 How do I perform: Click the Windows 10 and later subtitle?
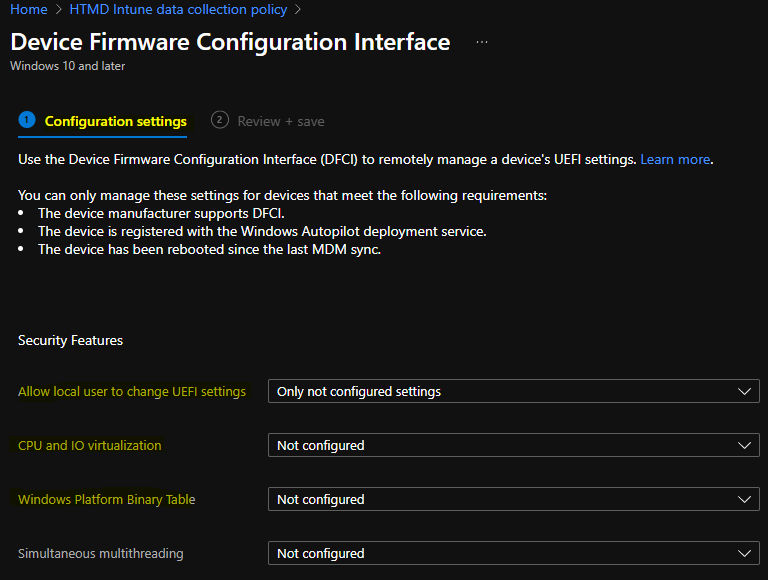(68, 66)
